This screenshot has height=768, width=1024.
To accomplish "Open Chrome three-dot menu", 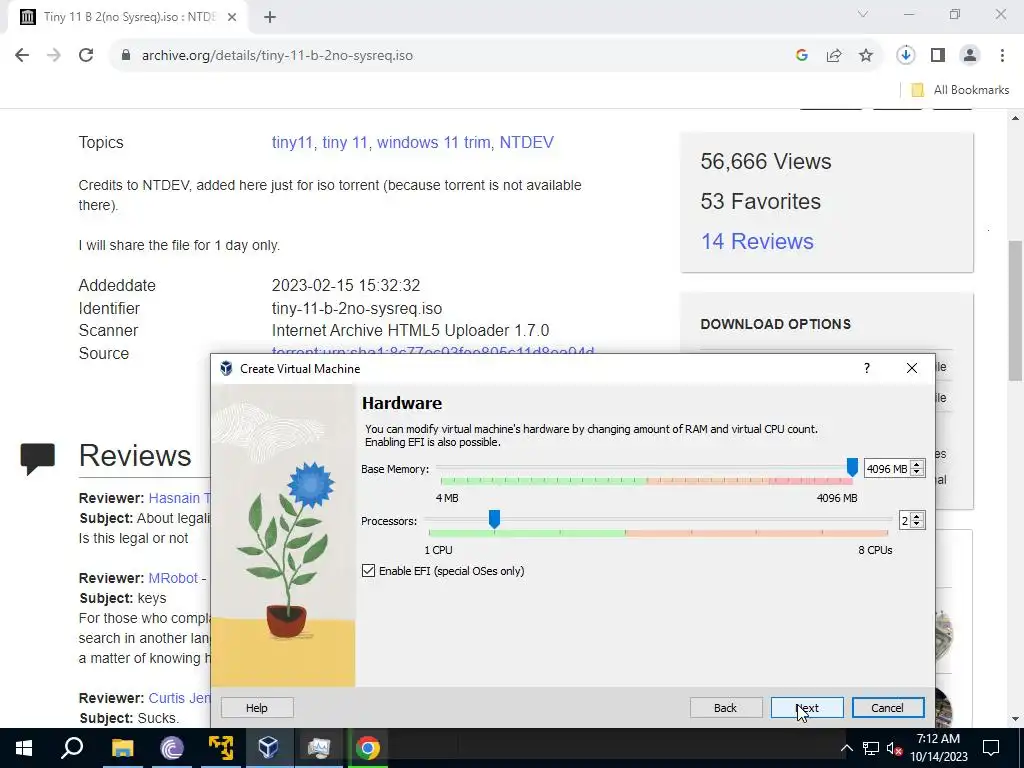I will pos(1002,55).
